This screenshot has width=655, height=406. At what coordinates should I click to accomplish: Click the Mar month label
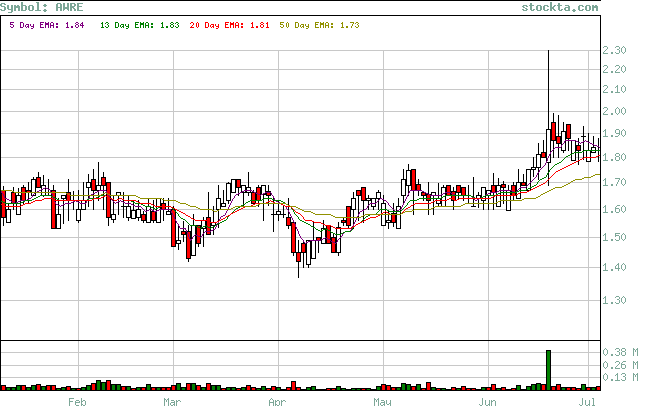pos(172,401)
